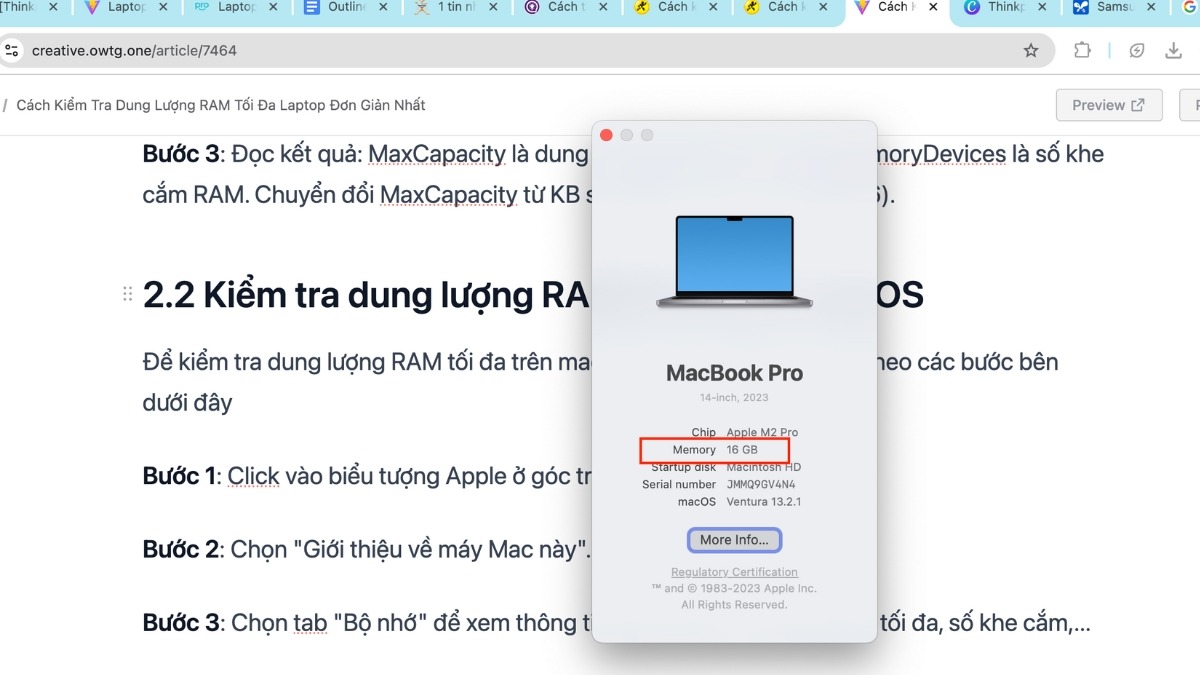Click the "16 GB" memory value
The height and width of the screenshot is (675, 1200).
click(x=742, y=450)
